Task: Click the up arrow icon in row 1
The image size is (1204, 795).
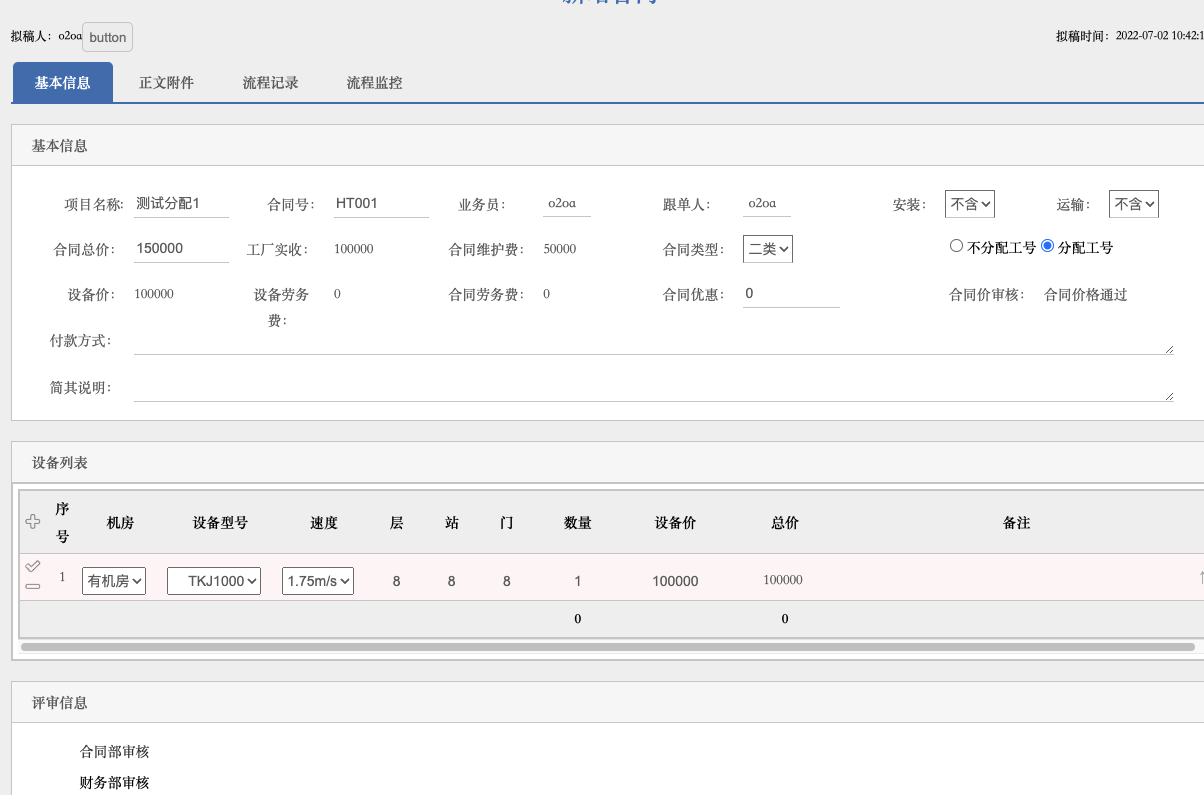Action: pos(1200,577)
